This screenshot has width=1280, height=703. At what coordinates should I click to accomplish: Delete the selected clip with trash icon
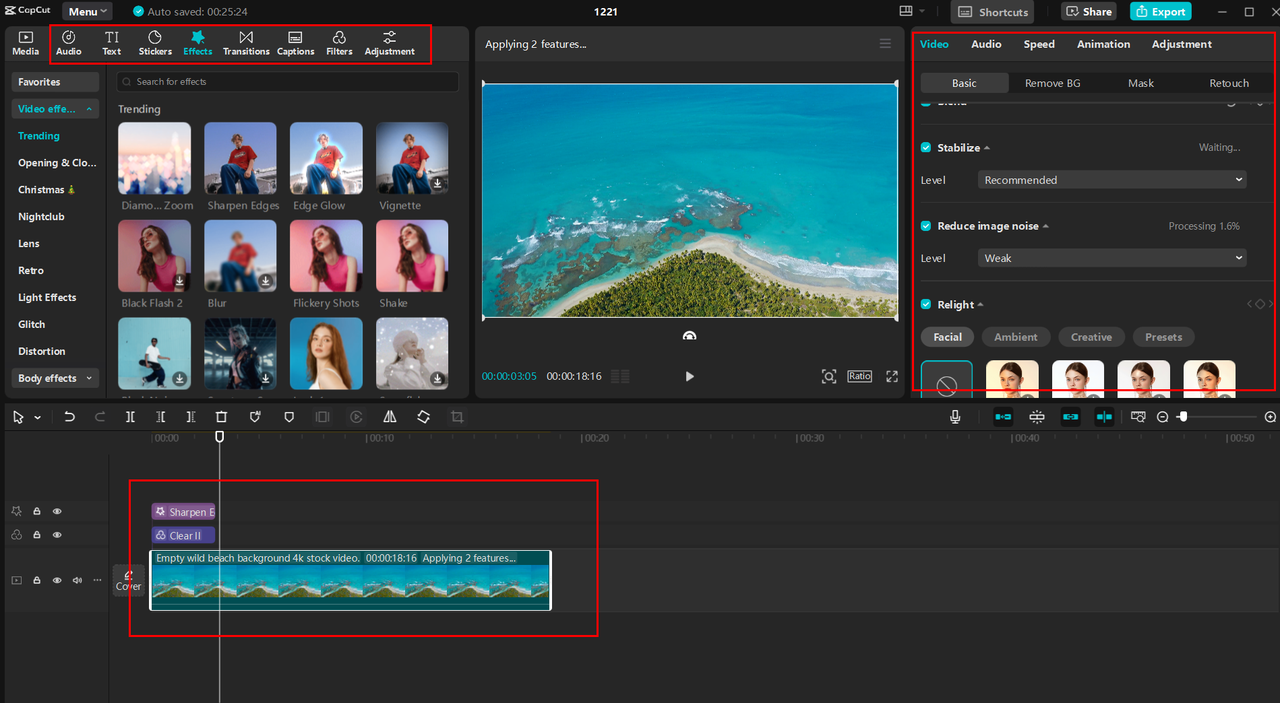coord(222,417)
